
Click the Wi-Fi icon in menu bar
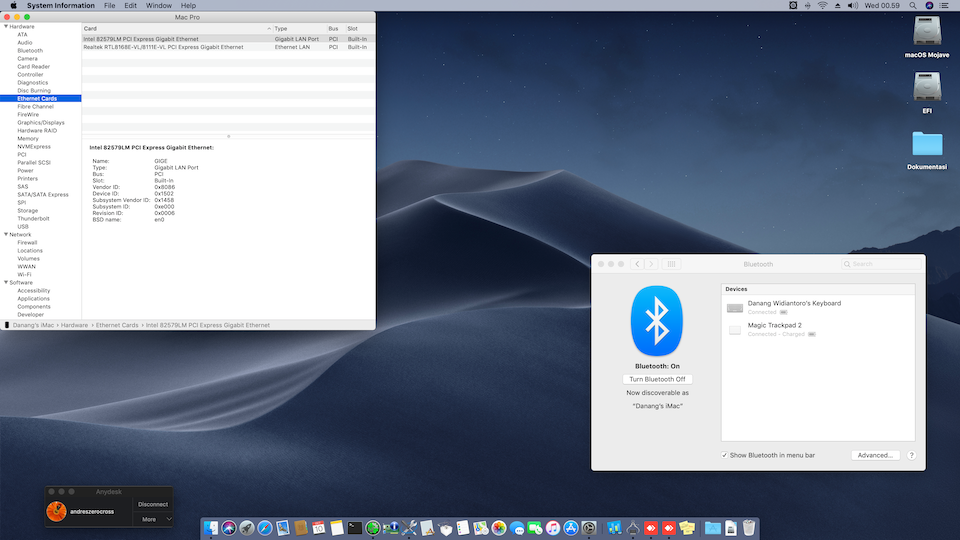pyautogui.click(x=822, y=6)
